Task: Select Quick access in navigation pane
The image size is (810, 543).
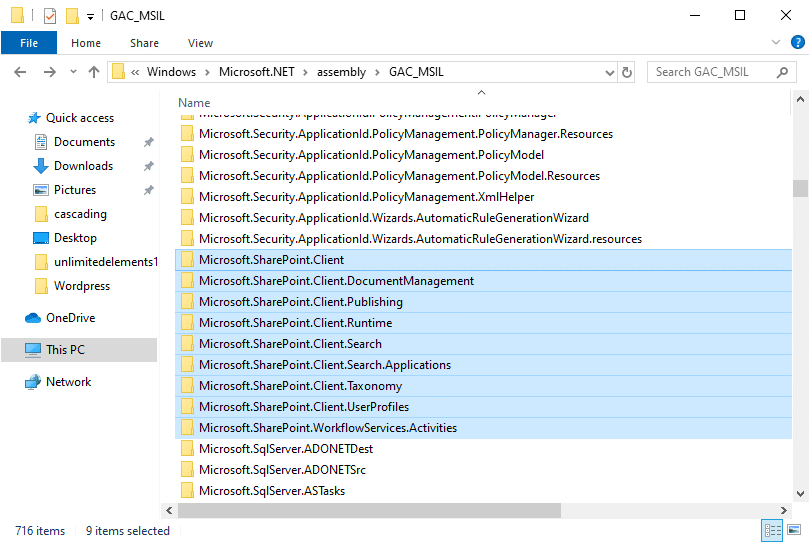Action: 80,118
